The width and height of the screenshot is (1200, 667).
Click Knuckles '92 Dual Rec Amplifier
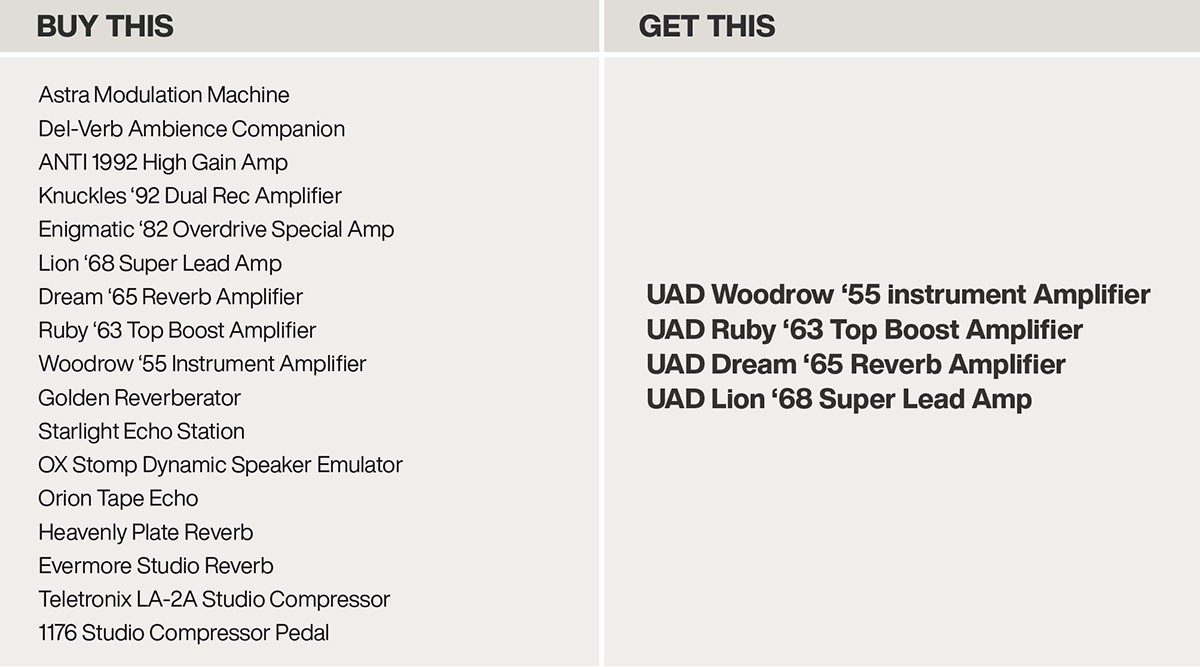[x=190, y=196]
